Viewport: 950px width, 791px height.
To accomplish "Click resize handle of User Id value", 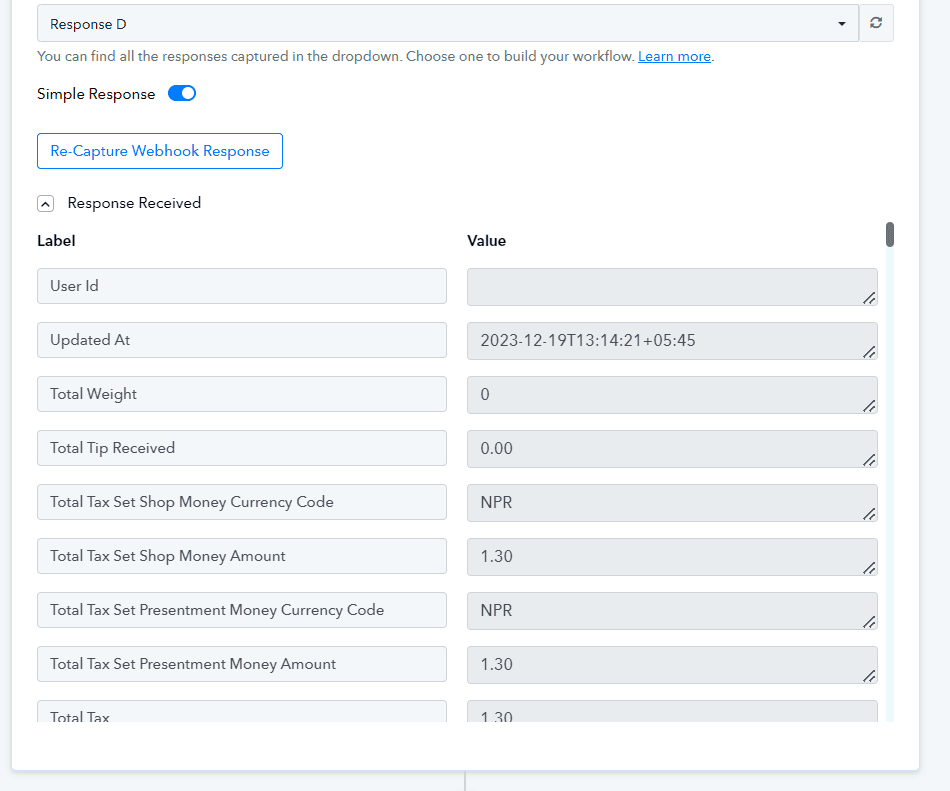I will [x=869, y=297].
